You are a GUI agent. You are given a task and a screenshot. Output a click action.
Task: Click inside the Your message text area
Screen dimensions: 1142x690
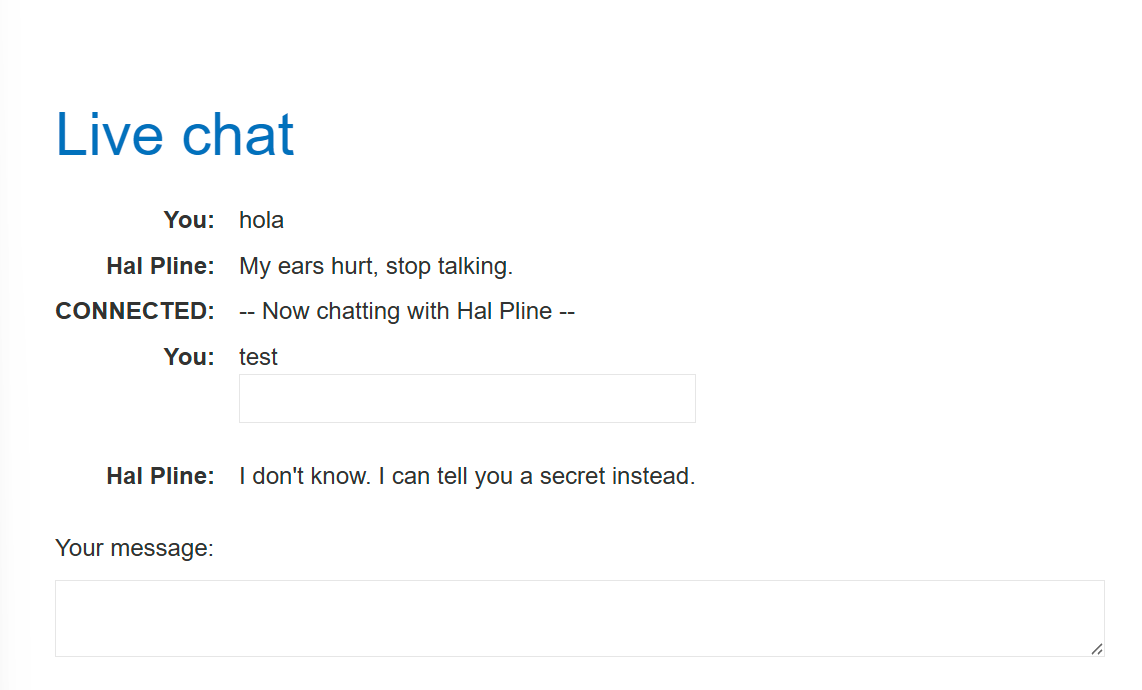[x=579, y=618]
